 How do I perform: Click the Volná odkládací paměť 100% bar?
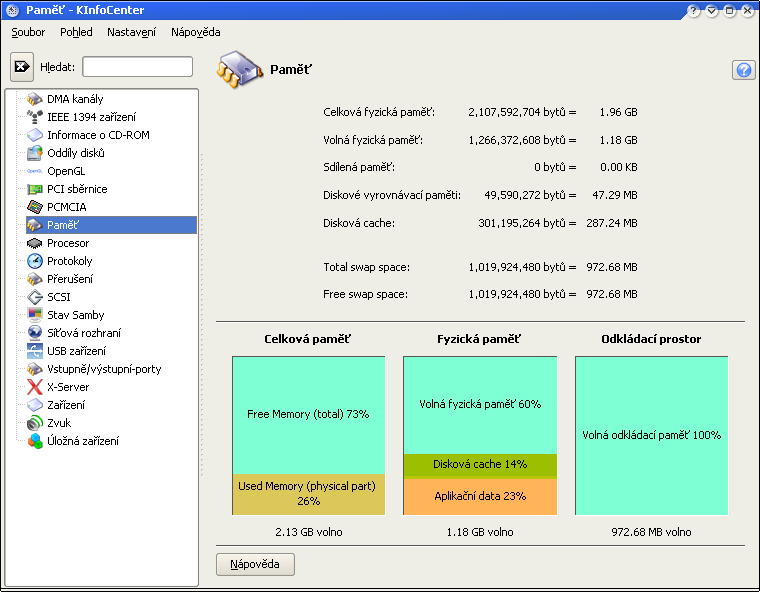(x=651, y=435)
